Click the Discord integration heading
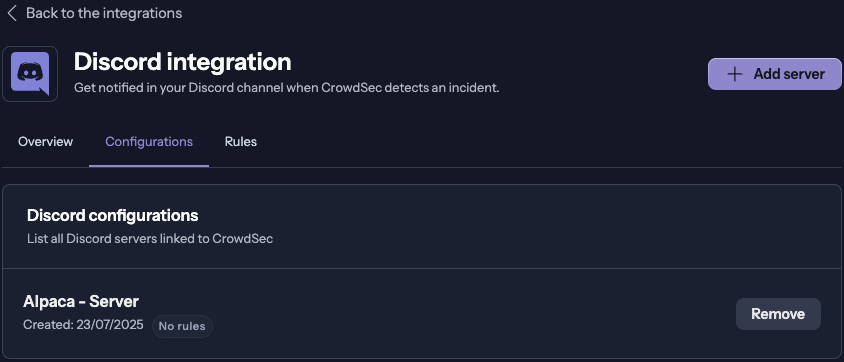Screen dimensions: 844x362 [x=182, y=62]
